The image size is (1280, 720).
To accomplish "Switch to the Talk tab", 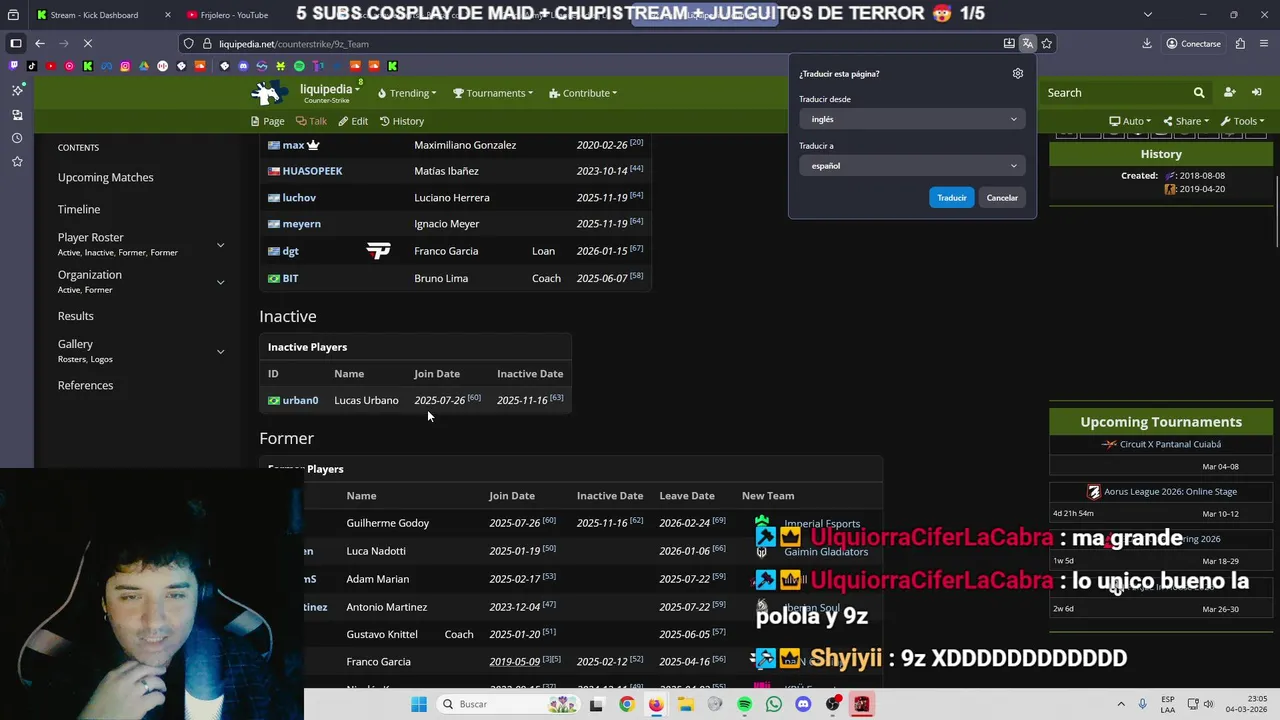I will pyautogui.click(x=311, y=121).
